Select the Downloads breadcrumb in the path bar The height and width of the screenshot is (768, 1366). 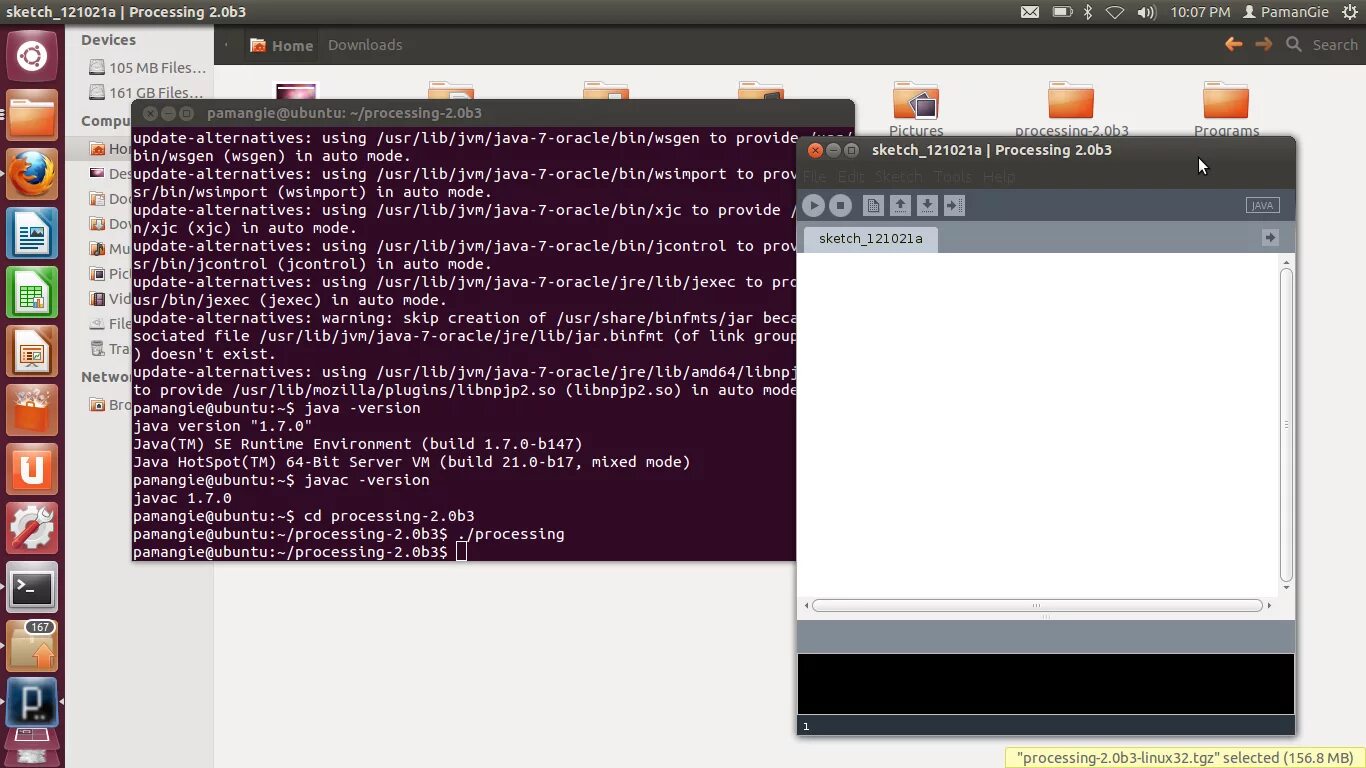[365, 45]
